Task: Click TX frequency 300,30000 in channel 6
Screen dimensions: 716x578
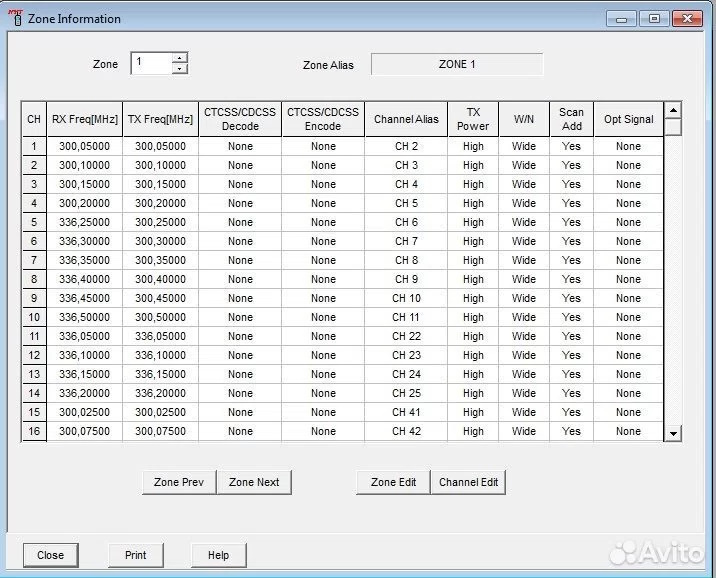Action: 160,241
